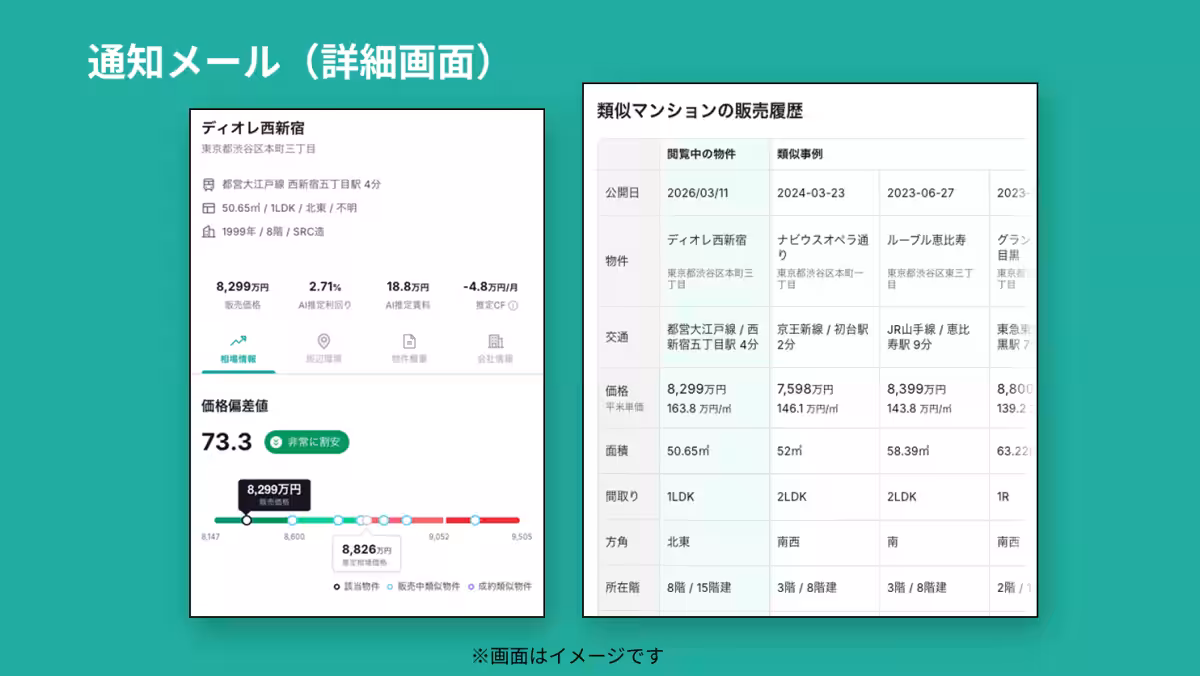The height and width of the screenshot is (676, 1200).
Task: Click the company building icon for 会社情報
Action: pos(495,341)
